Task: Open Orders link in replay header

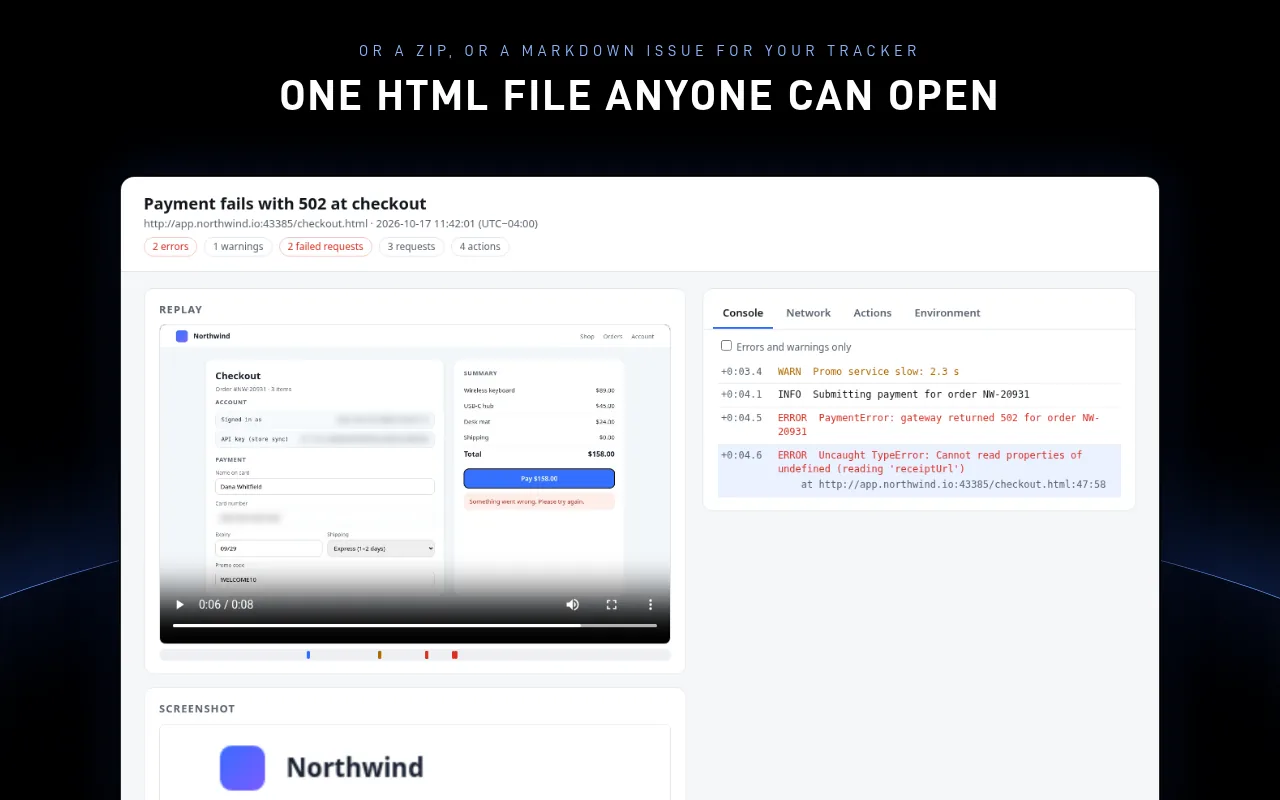Action: click(x=613, y=337)
